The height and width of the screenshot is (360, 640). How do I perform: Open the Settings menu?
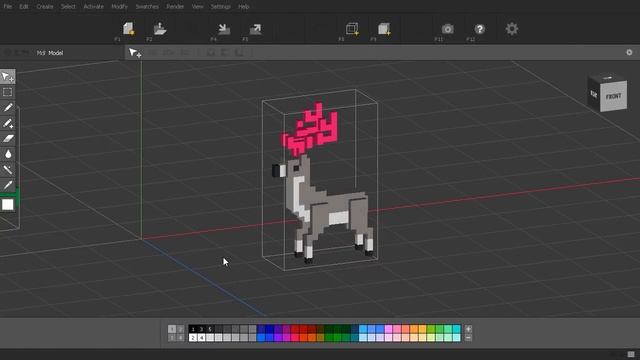221,7
